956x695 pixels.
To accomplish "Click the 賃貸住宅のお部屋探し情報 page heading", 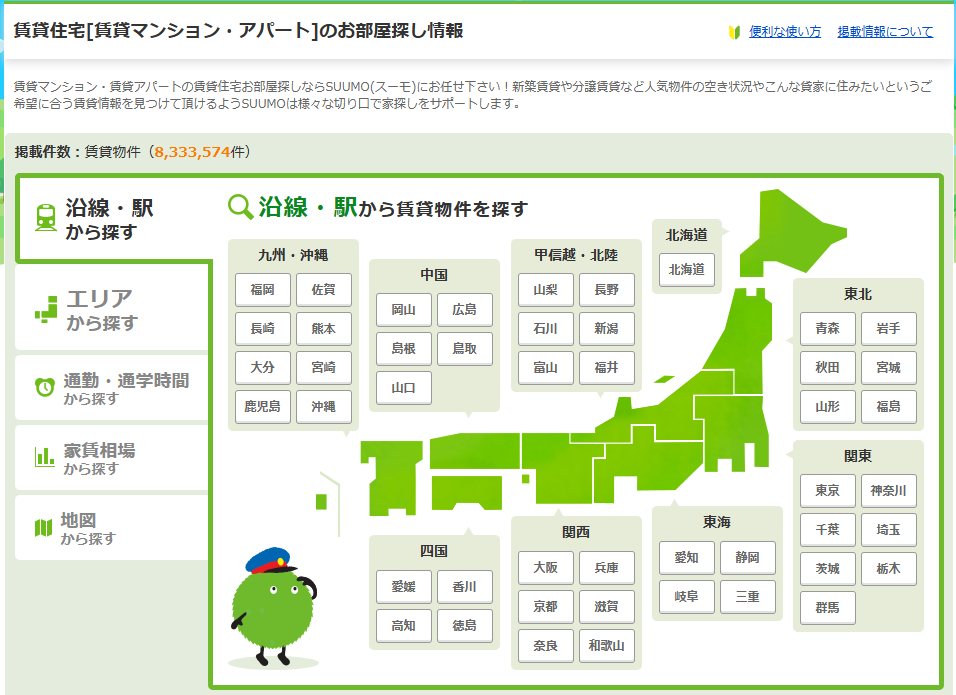I will click(x=238, y=30).
